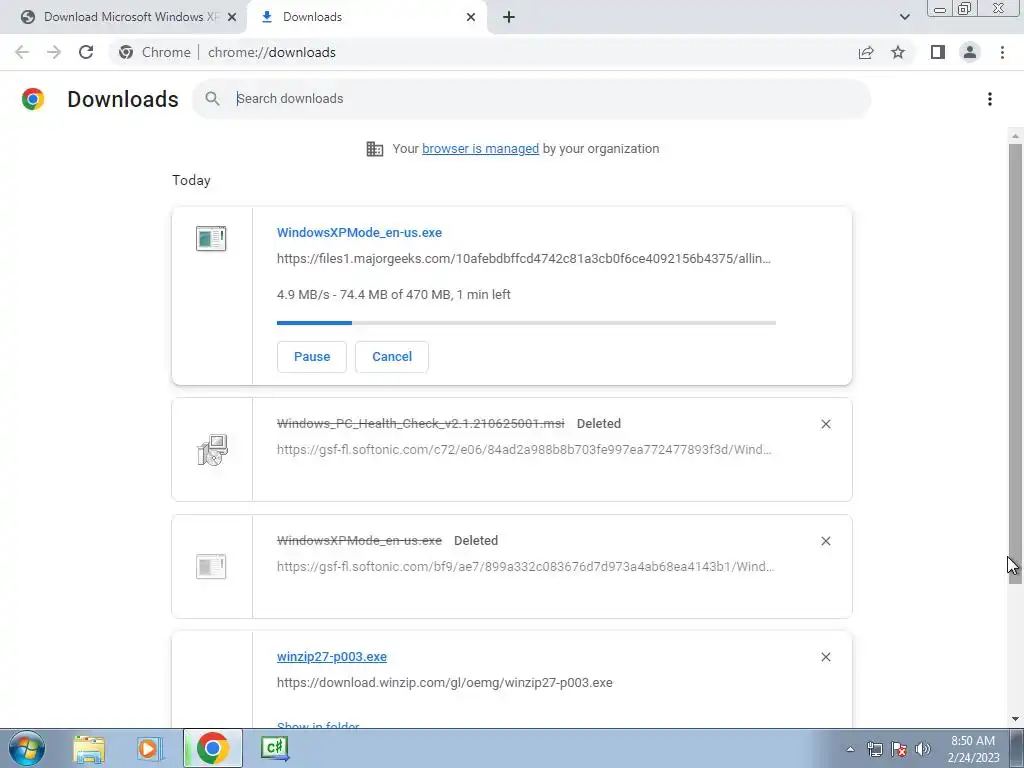Click the browser forward arrow

(54, 52)
